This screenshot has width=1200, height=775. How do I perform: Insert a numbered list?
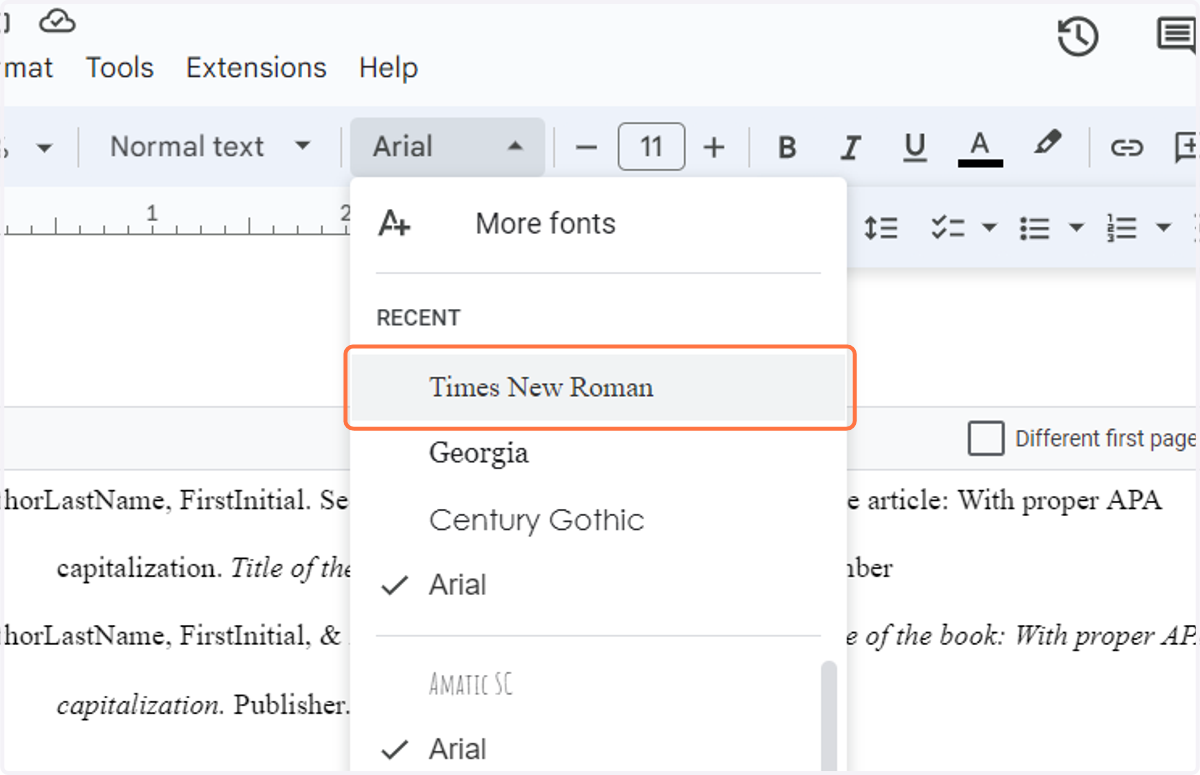(x=1122, y=228)
